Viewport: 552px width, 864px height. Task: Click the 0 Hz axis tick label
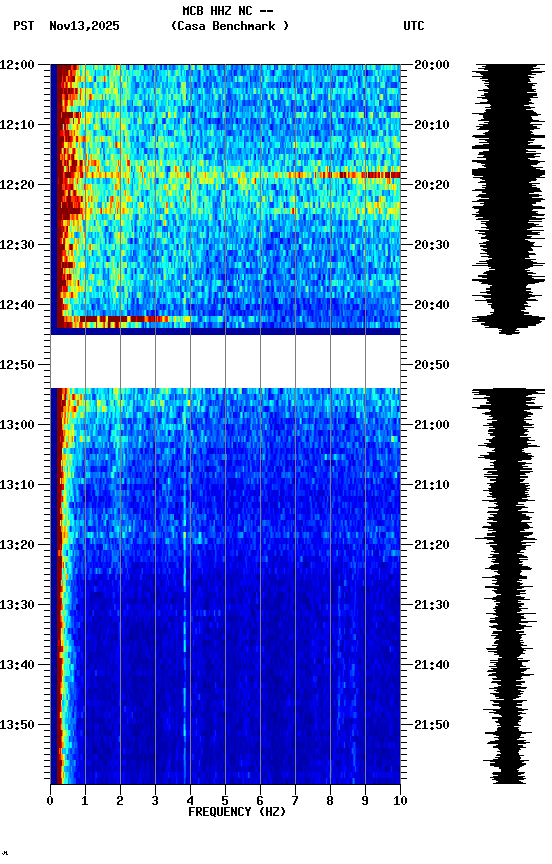tap(50, 801)
